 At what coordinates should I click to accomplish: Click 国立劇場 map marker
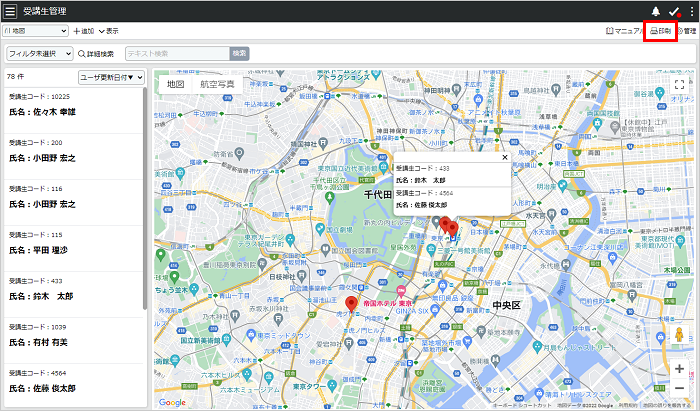click(x=320, y=229)
